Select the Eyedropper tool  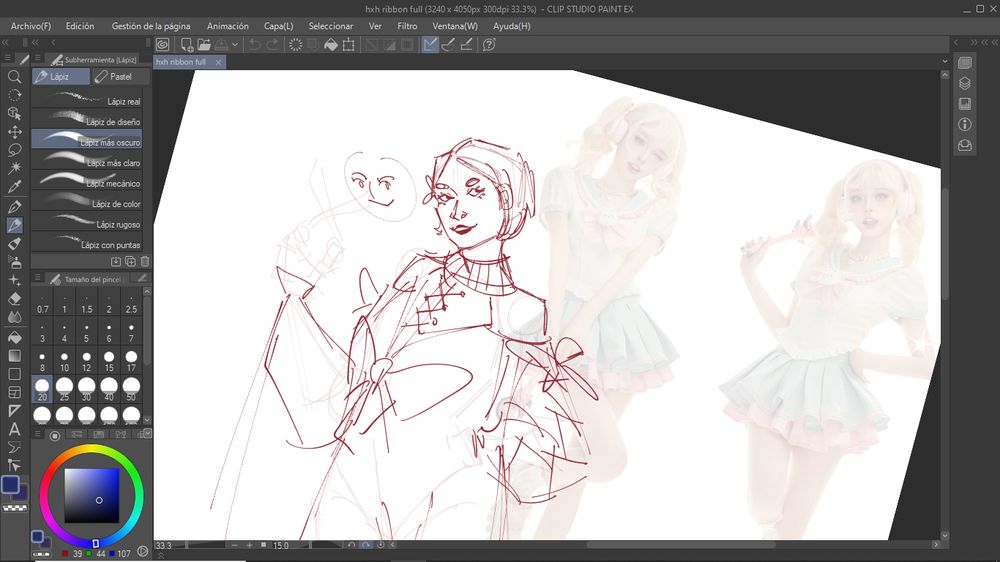[x=14, y=187]
